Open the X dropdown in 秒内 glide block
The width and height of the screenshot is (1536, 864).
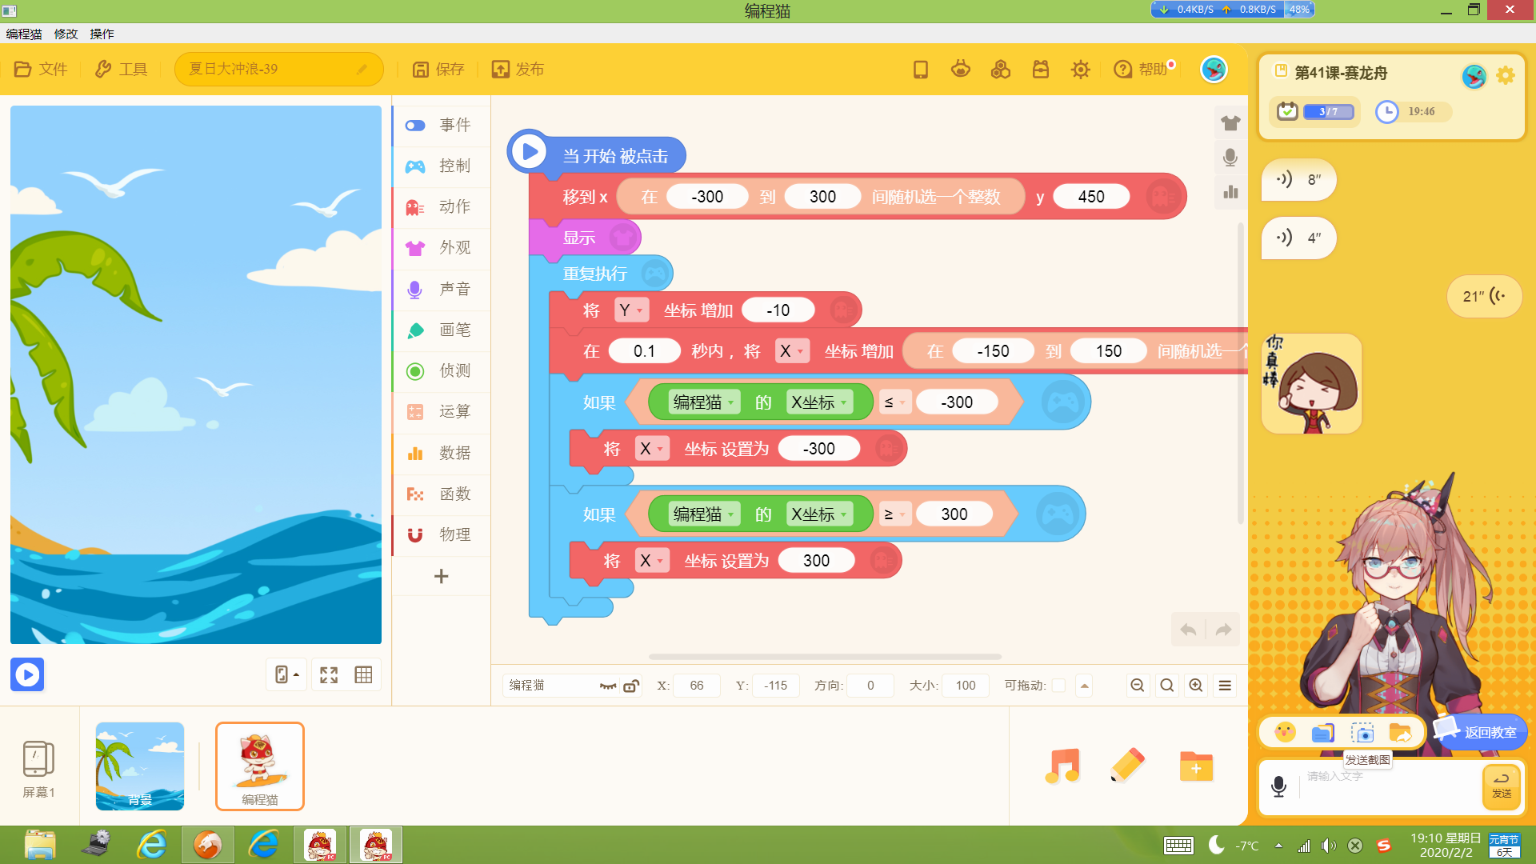pos(792,351)
